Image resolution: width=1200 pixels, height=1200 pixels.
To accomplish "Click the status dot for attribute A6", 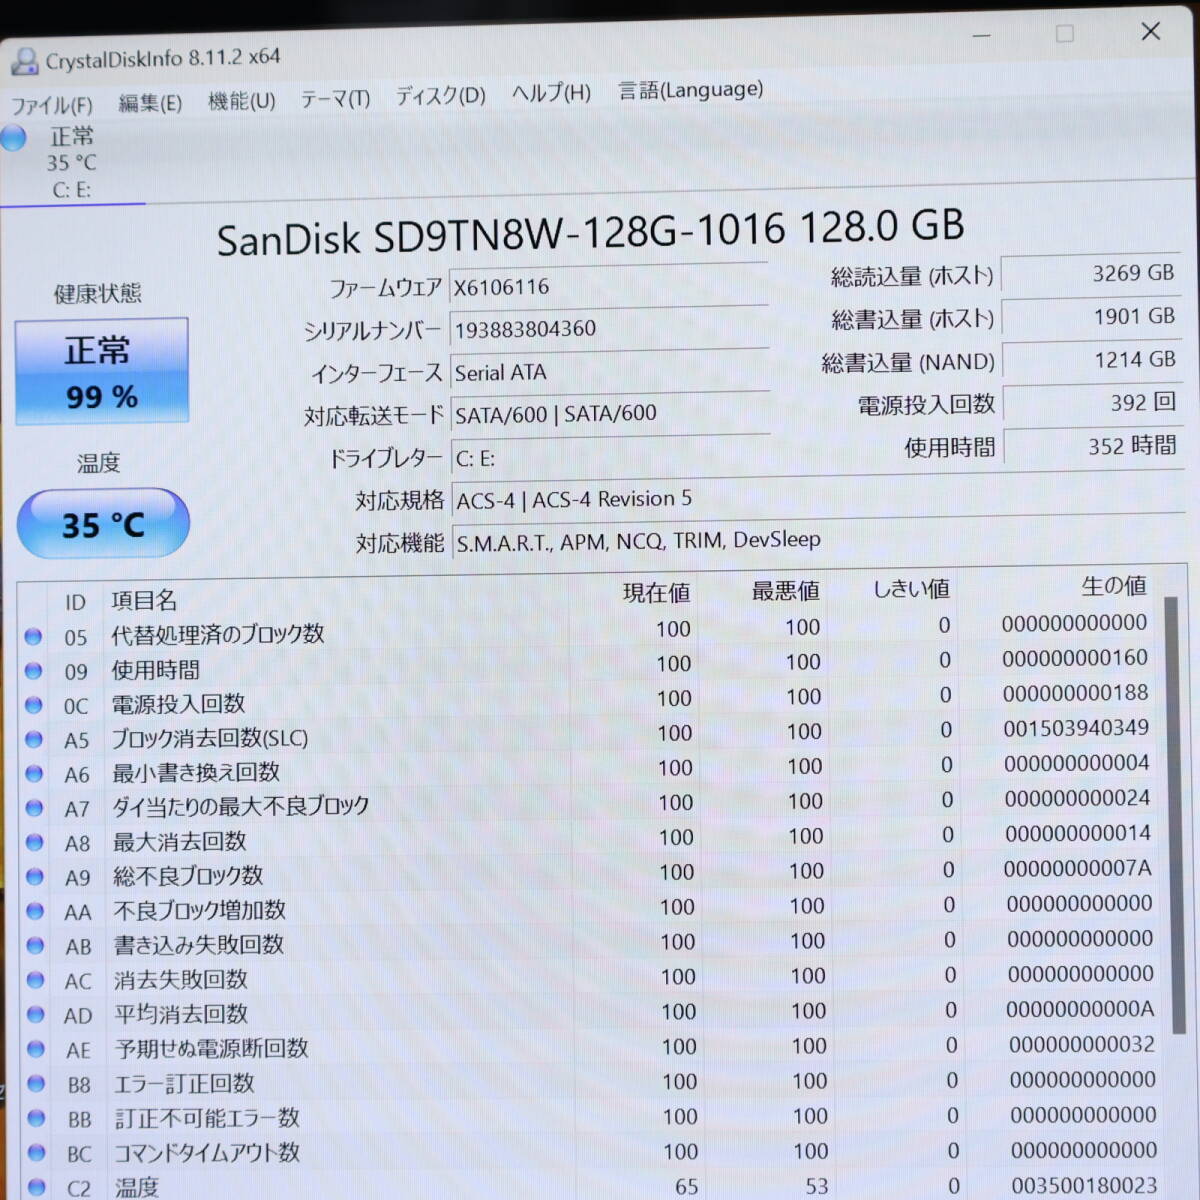I will 34,774.
